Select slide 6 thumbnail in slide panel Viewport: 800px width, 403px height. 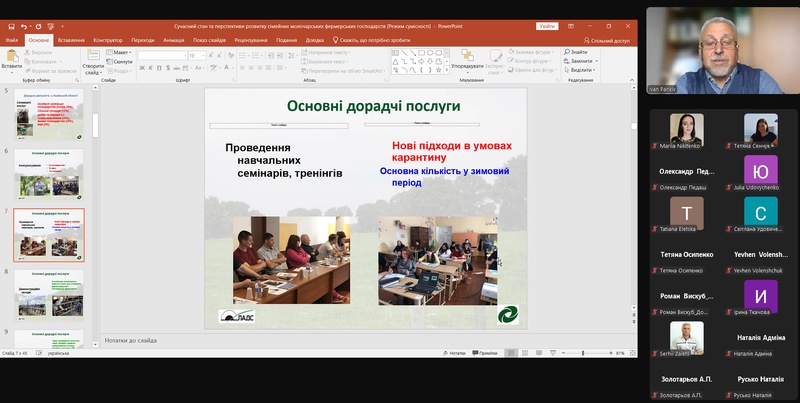click(x=50, y=178)
